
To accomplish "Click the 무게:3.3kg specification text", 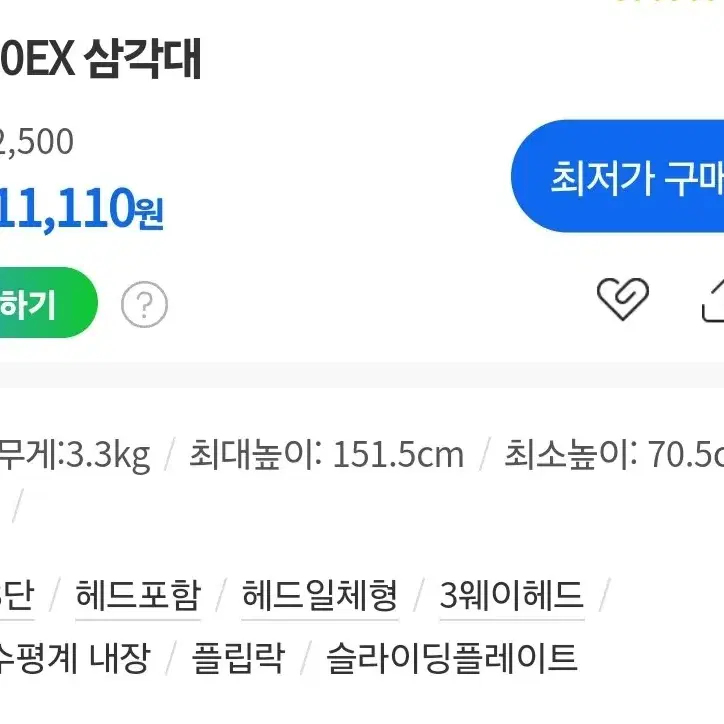I will point(75,455).
